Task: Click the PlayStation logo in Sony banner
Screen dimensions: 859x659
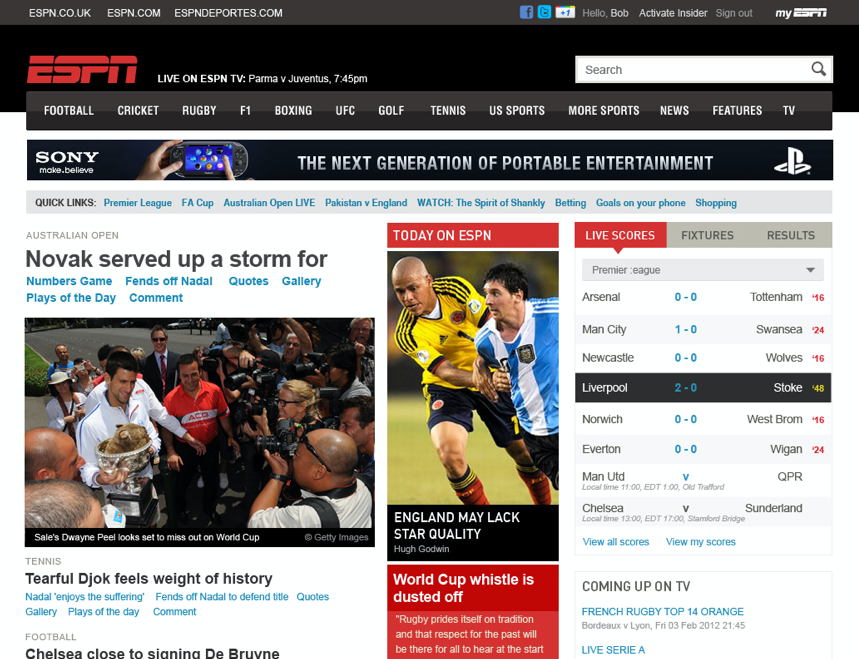Action: pyautogui.click(x=792, y=162)
